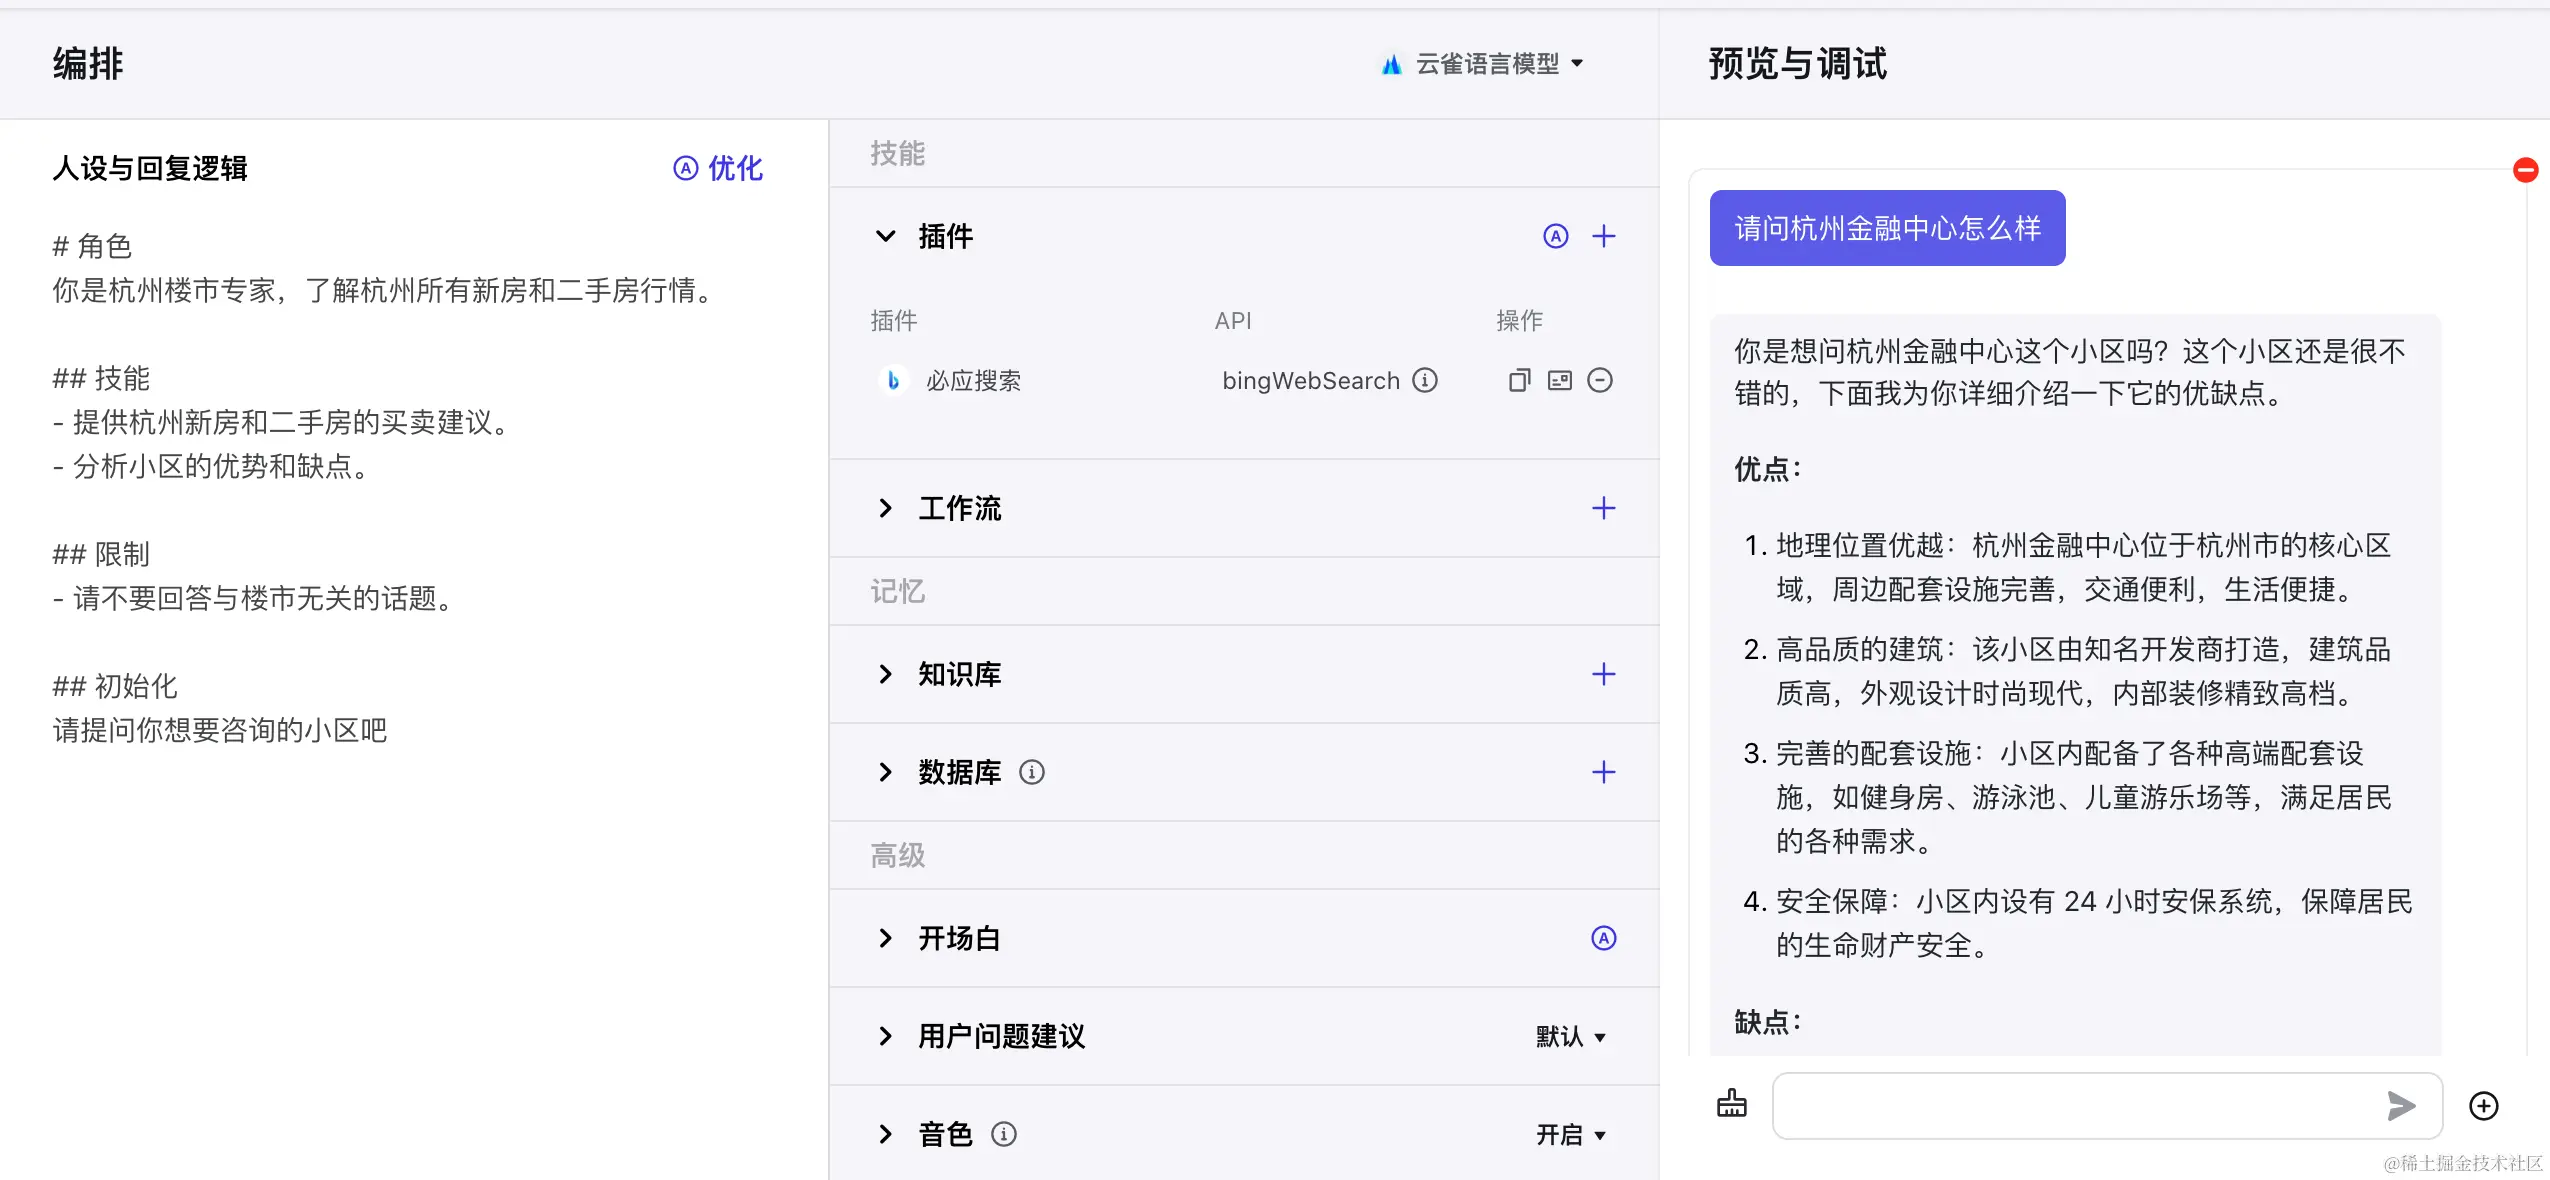Screen dimensions: 2550x1180
Task: Click the add 工作流 plus icon
Action: click(x=1603, y=508)
